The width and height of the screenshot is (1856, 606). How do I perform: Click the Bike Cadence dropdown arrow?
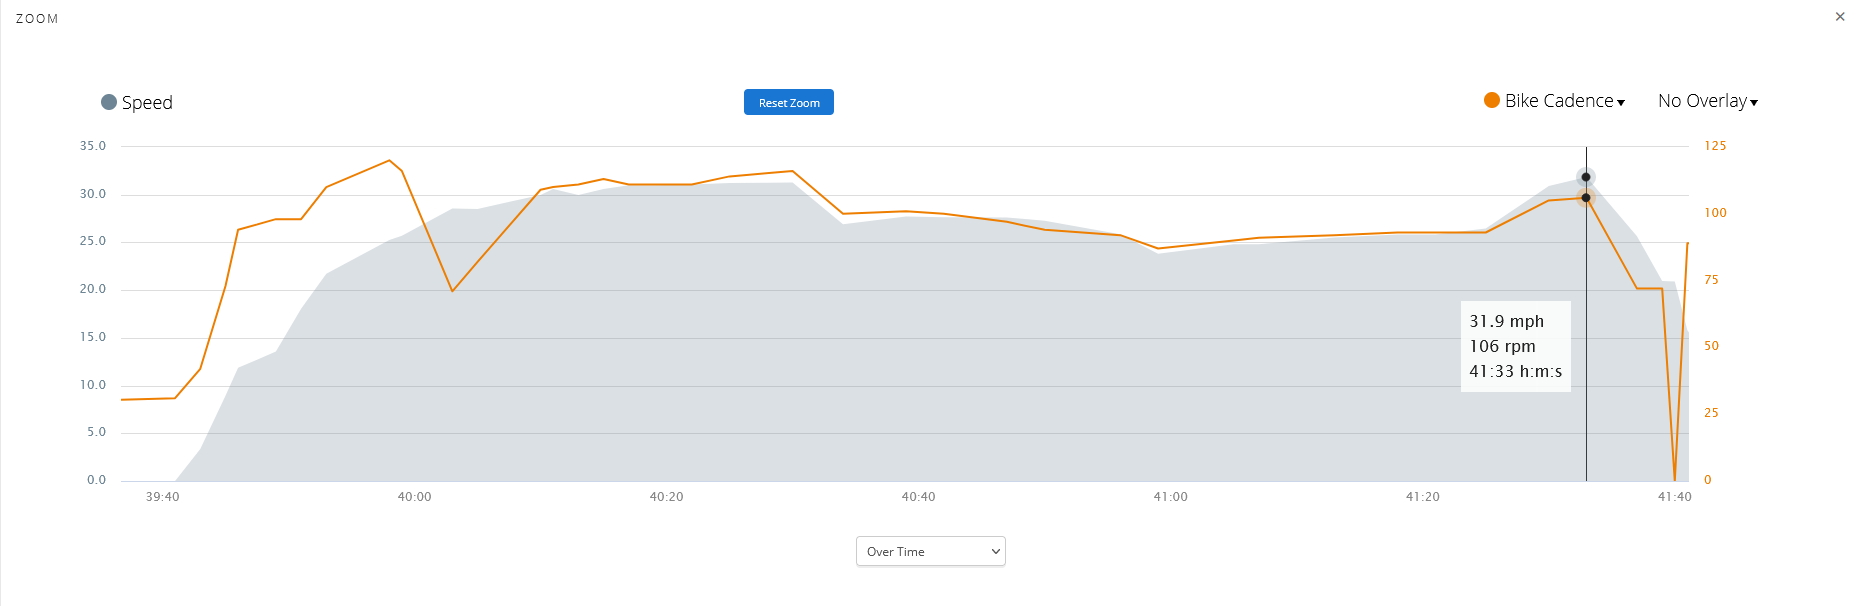point(1621,102)
